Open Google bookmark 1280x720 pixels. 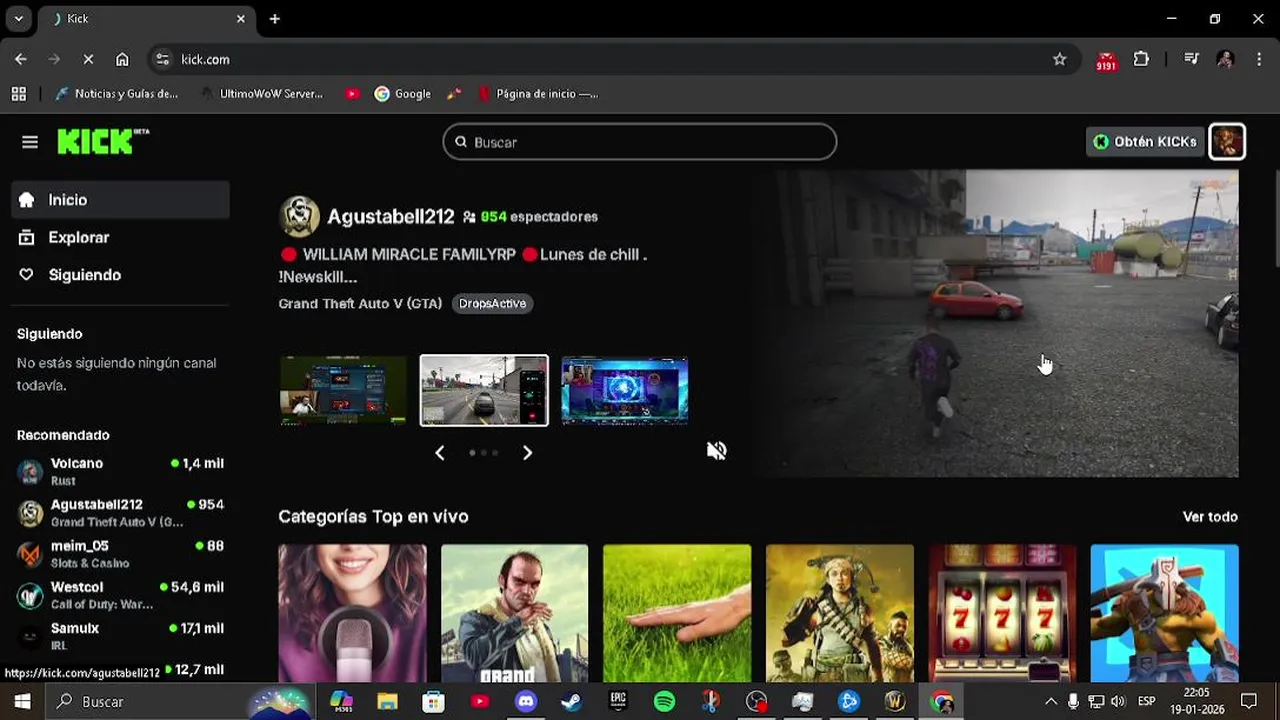click(402, 93)
